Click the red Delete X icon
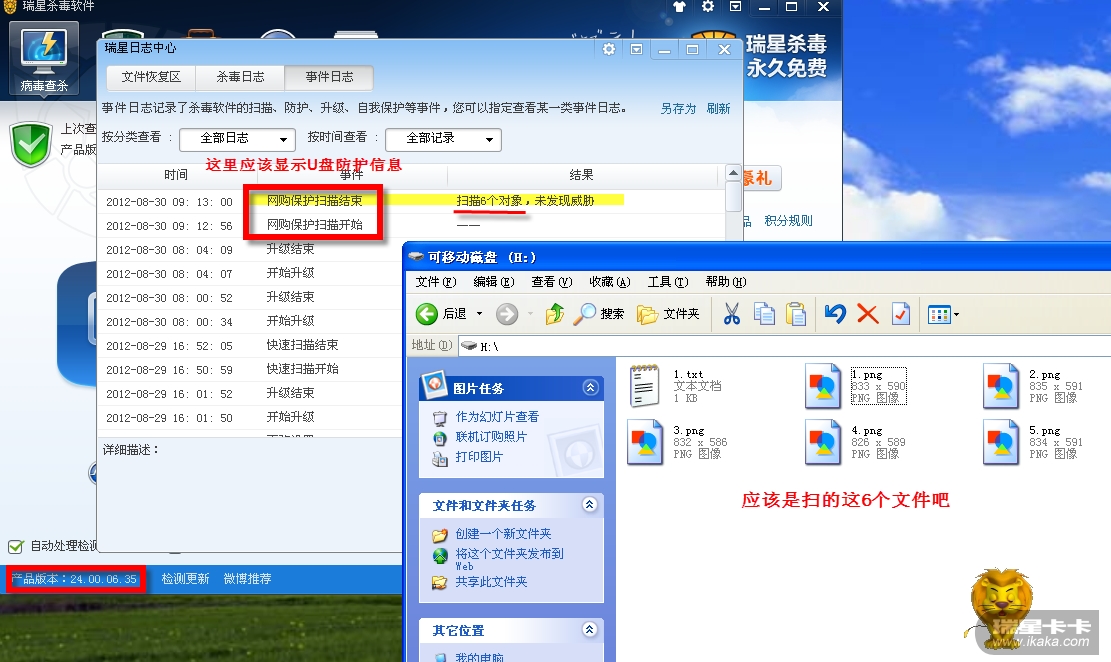 [x=867, y=313]
